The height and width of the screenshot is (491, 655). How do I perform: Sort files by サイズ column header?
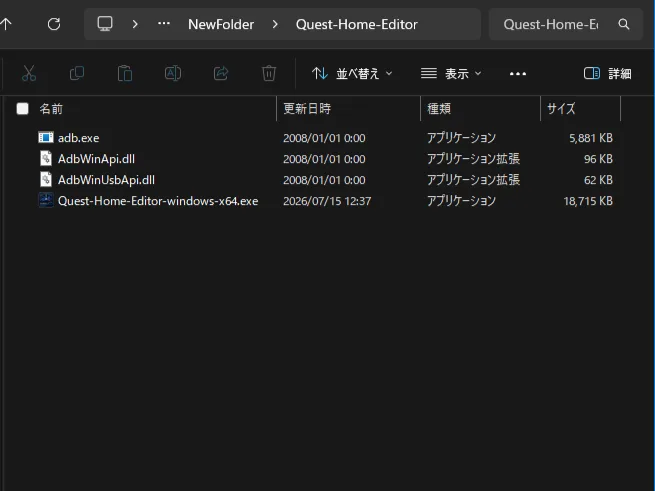point(561,109)
